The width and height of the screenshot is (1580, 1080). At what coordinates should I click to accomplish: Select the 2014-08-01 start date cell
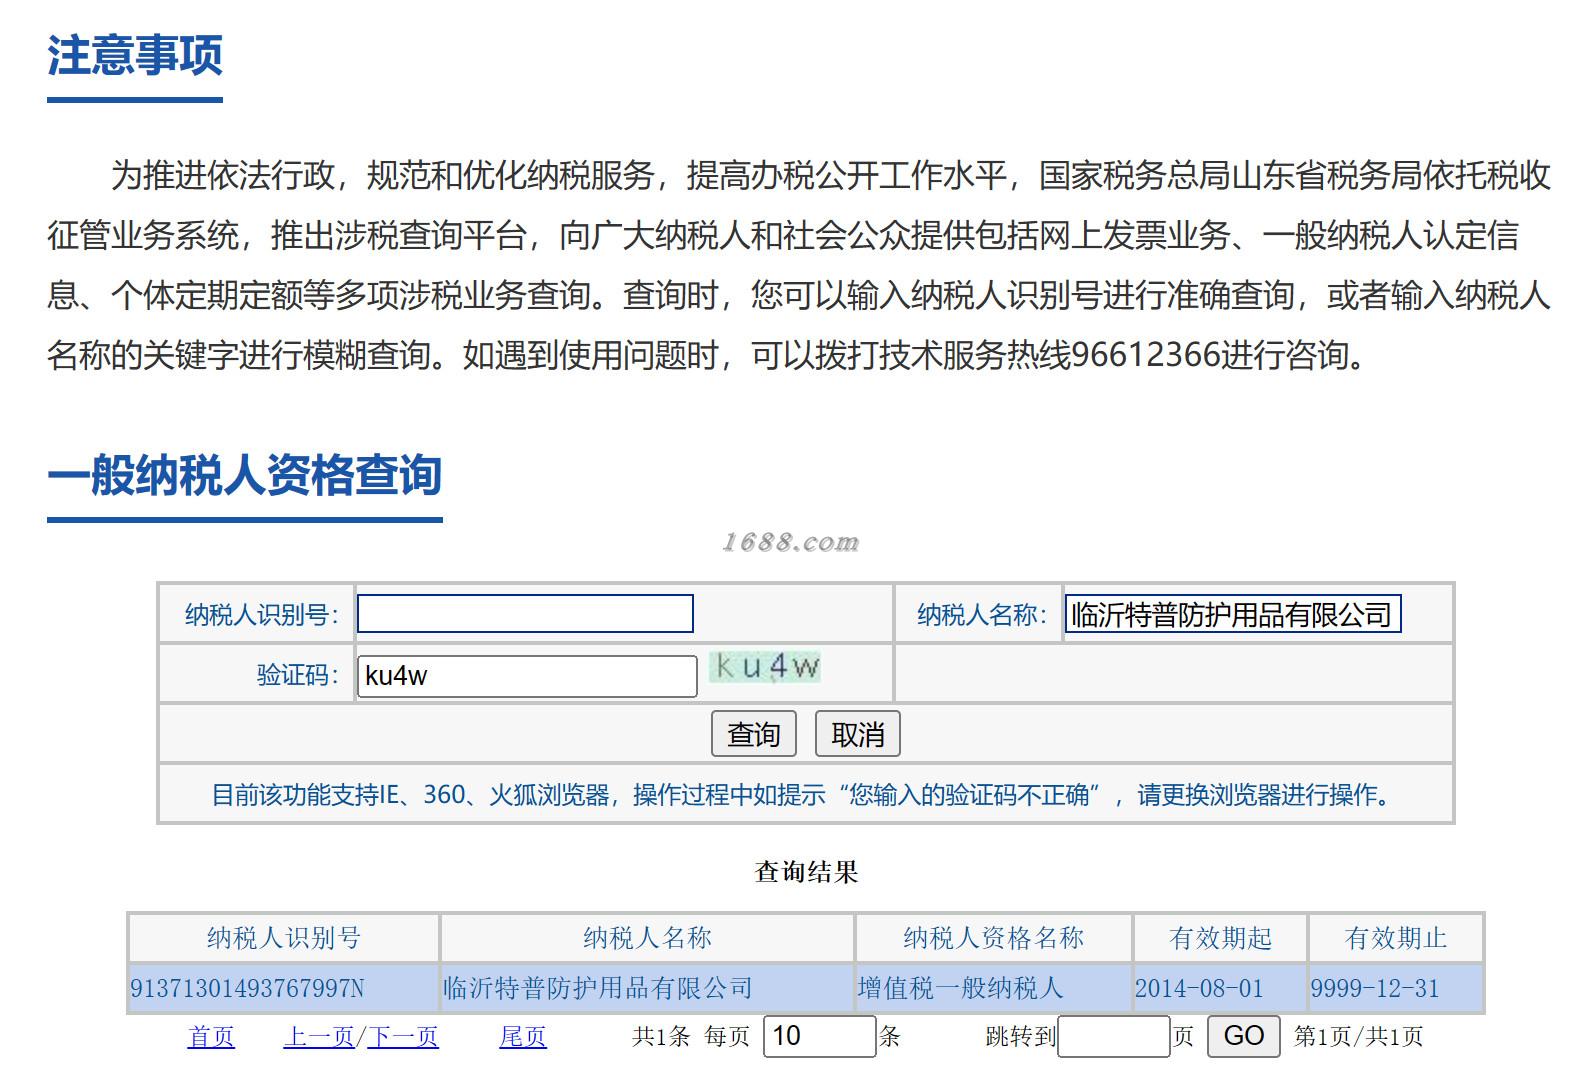pyautogui.click(x=1220, y=988)
